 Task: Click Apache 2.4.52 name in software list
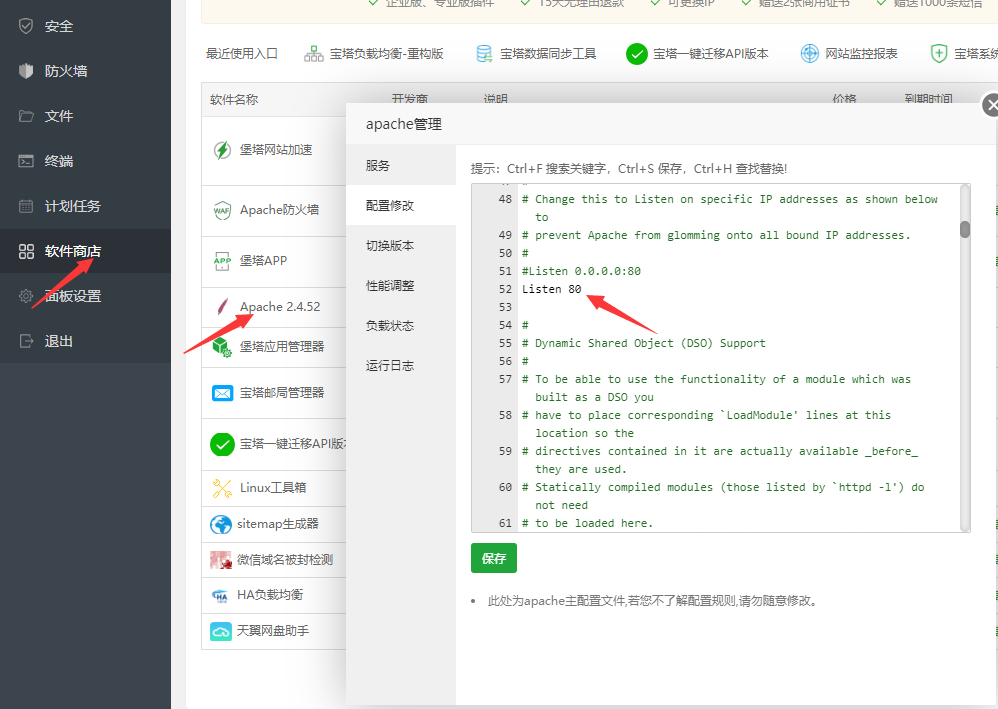point(280,307)
